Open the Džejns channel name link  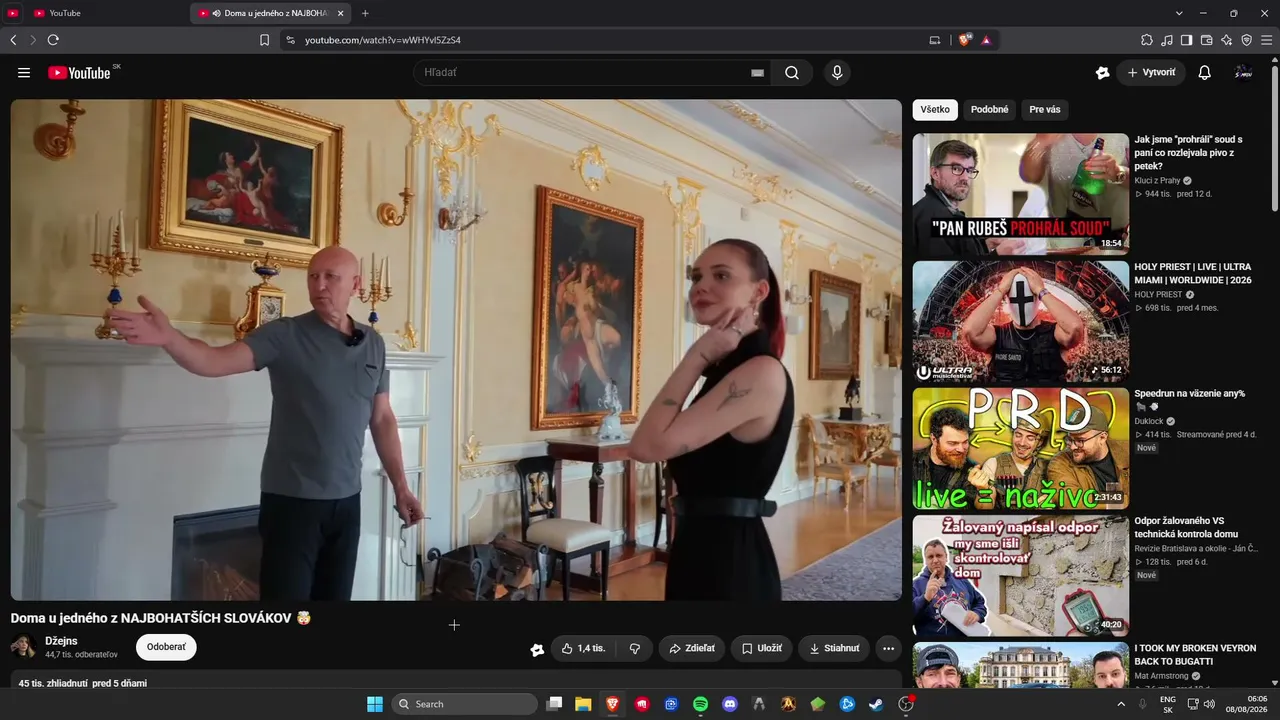click(x=61, y=641)
